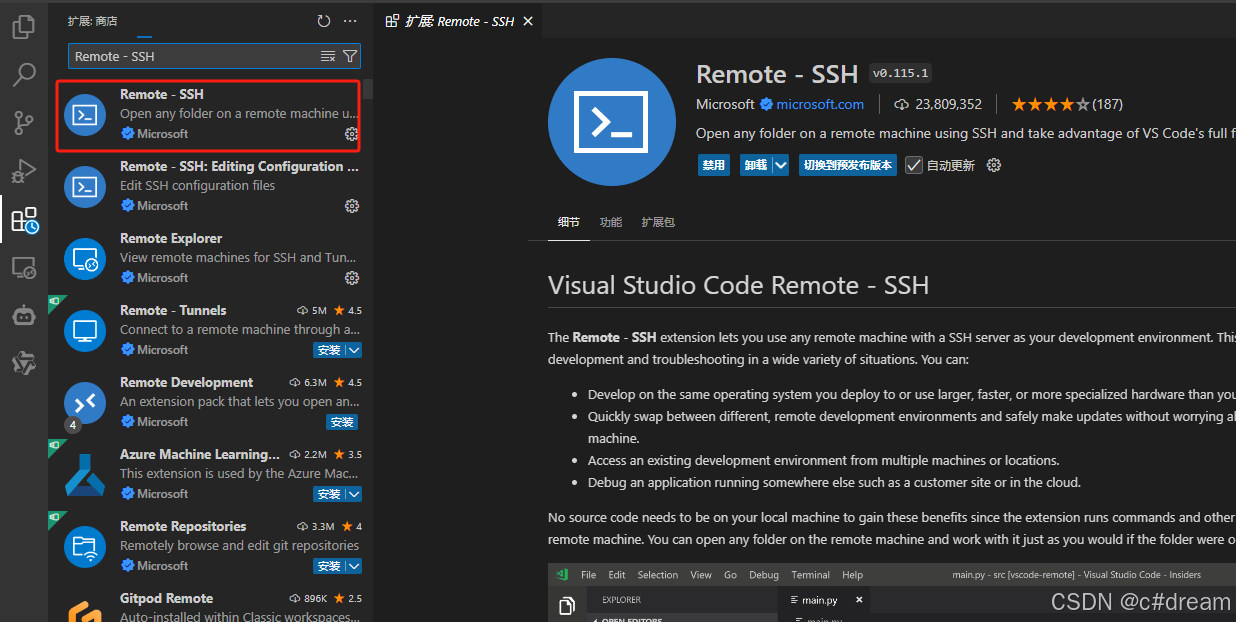Select the Extensions view icon
1236x622 pixels.
[x=24, y=219]
